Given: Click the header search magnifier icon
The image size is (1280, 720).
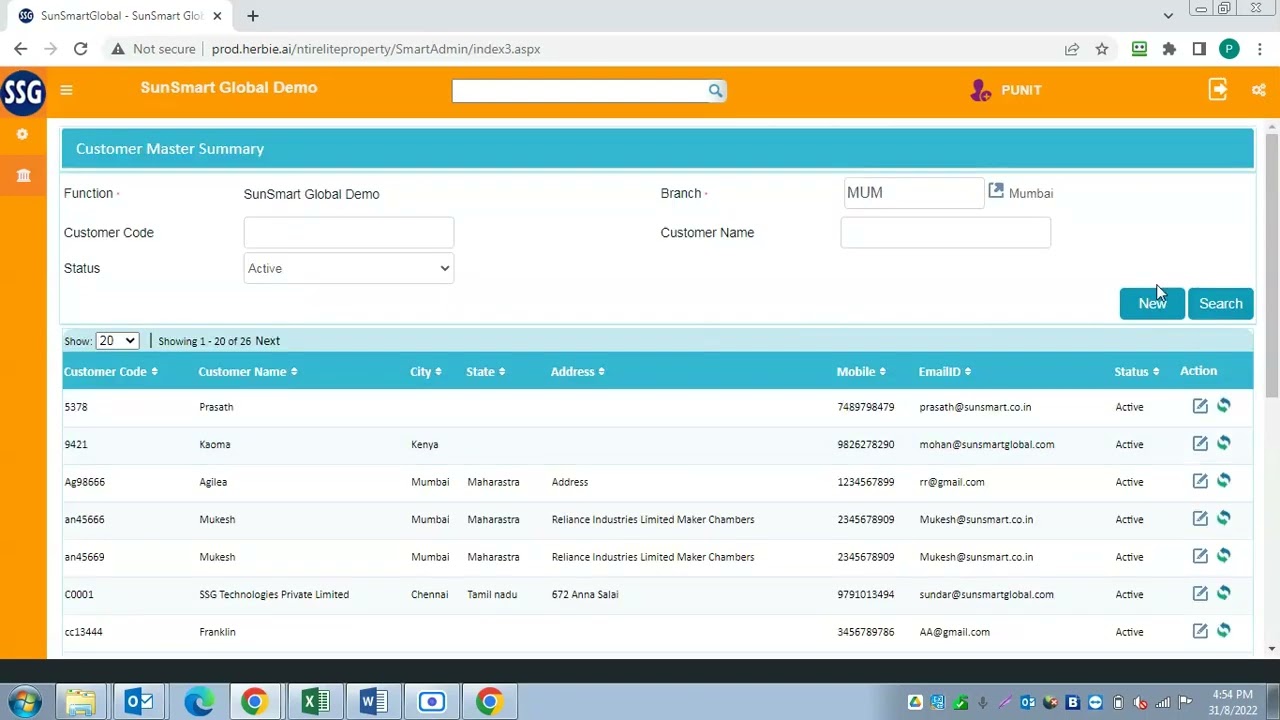Looking at the screenshot, I should (x=715, y=91).
